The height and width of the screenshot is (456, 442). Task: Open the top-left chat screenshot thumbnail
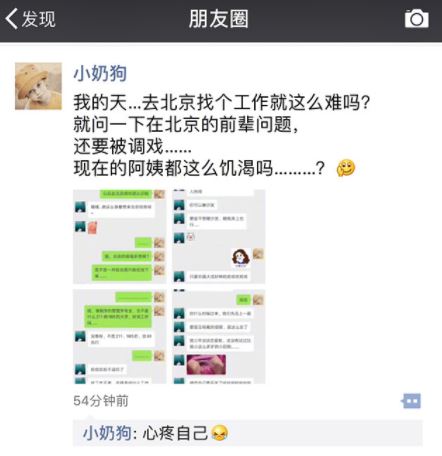[120, 236]
